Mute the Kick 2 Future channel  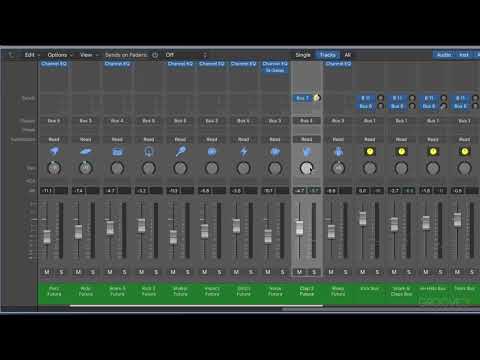pos(142,272)
